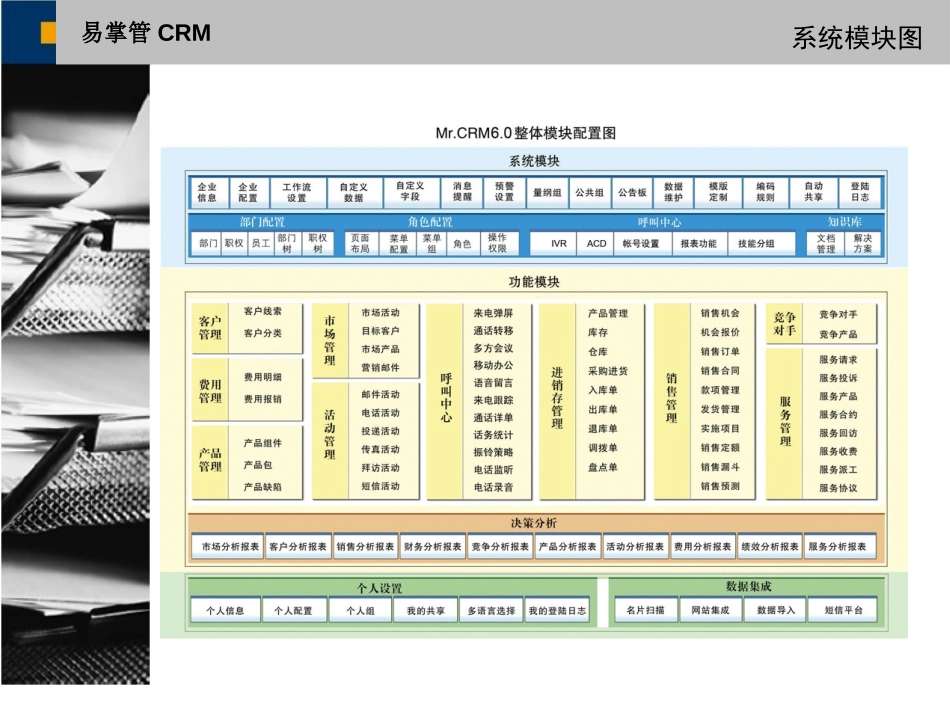Click the 采购进货 item

pyautogui.click(x=608, y=371)
